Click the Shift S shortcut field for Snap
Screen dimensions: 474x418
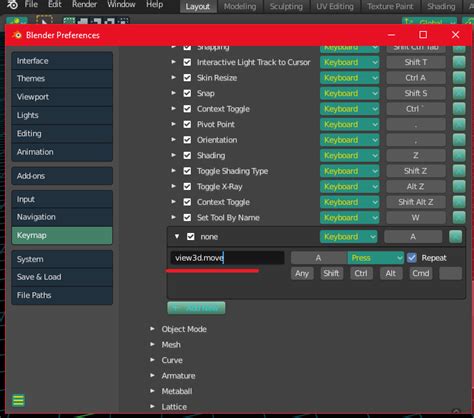pos(416,93)
